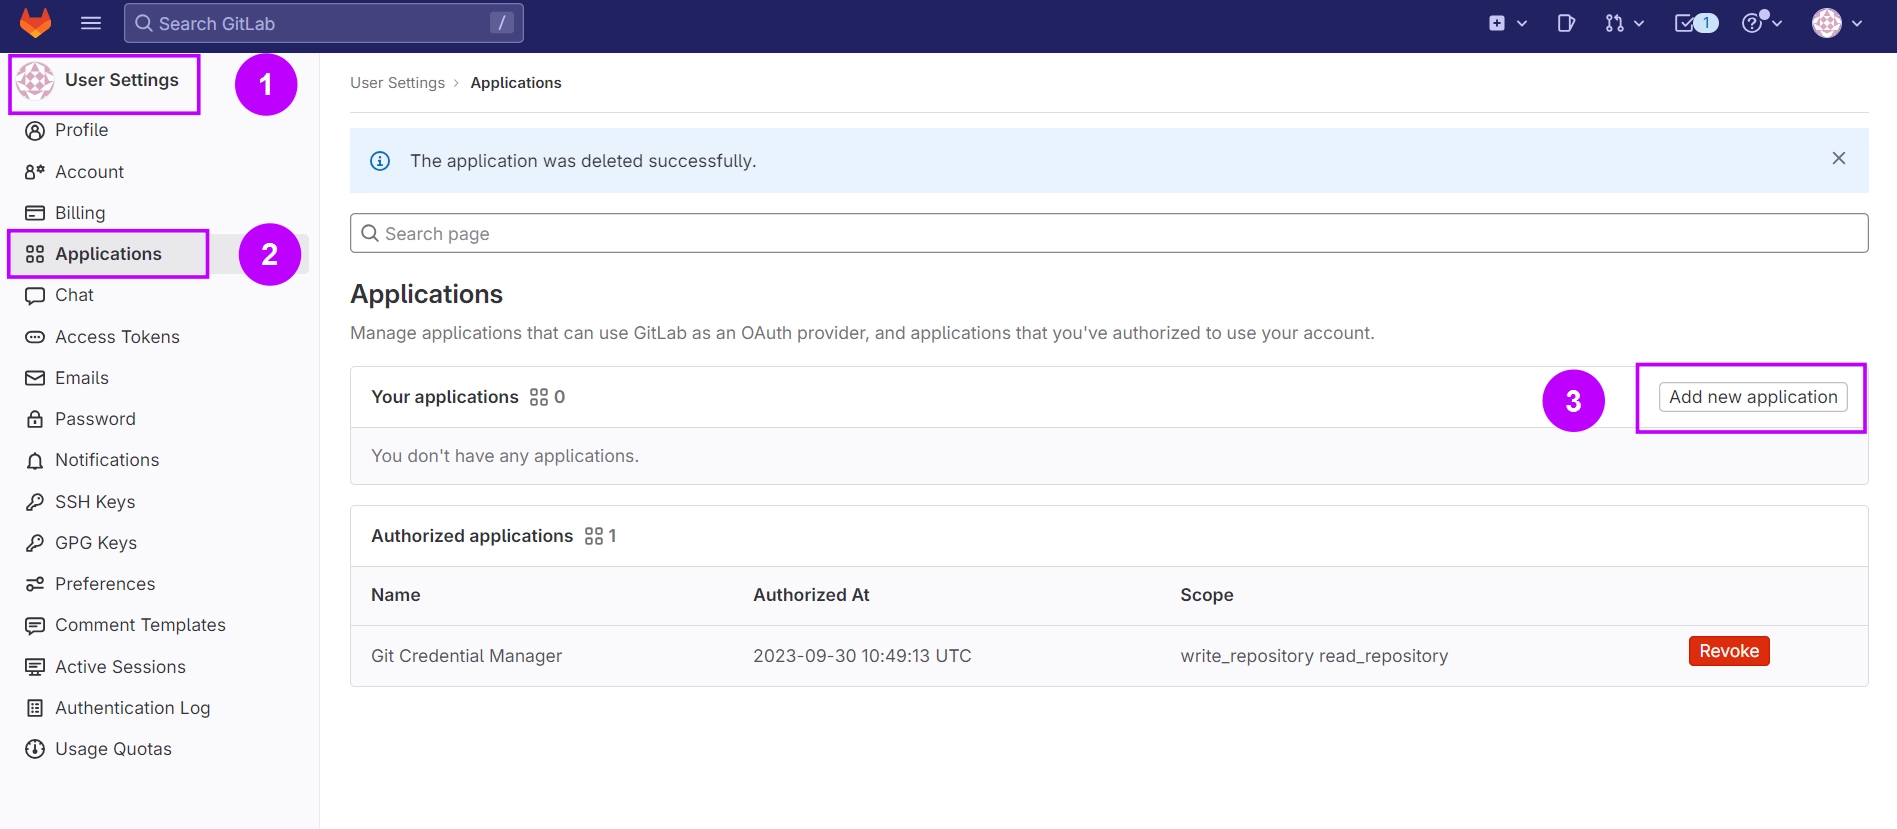1897x829 pixels.
Task: Focus the Search page field
Action: pyautogui.click(x=1108, y=234)
